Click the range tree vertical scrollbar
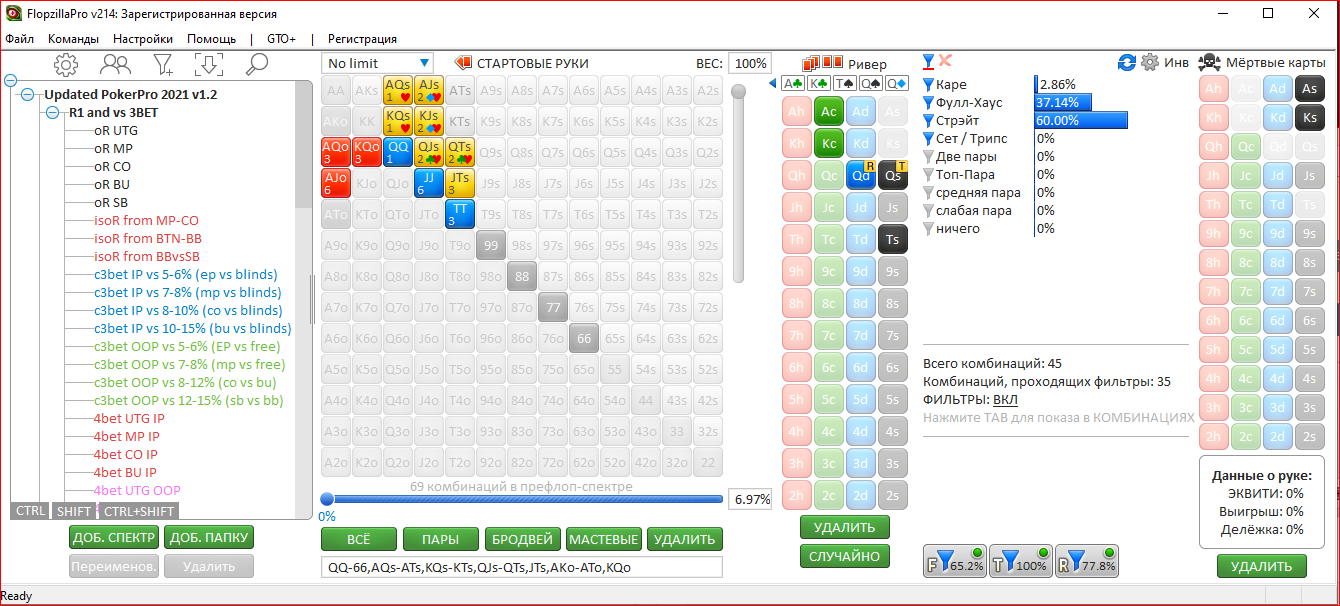 [x=306, y=300]
